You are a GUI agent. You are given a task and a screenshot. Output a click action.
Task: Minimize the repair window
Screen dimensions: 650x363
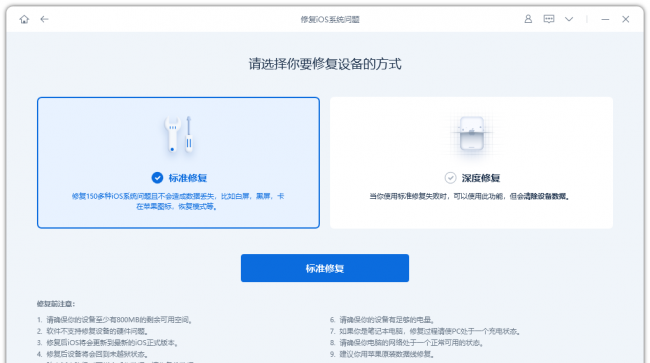pyautogui.click(x=605, y=19)
